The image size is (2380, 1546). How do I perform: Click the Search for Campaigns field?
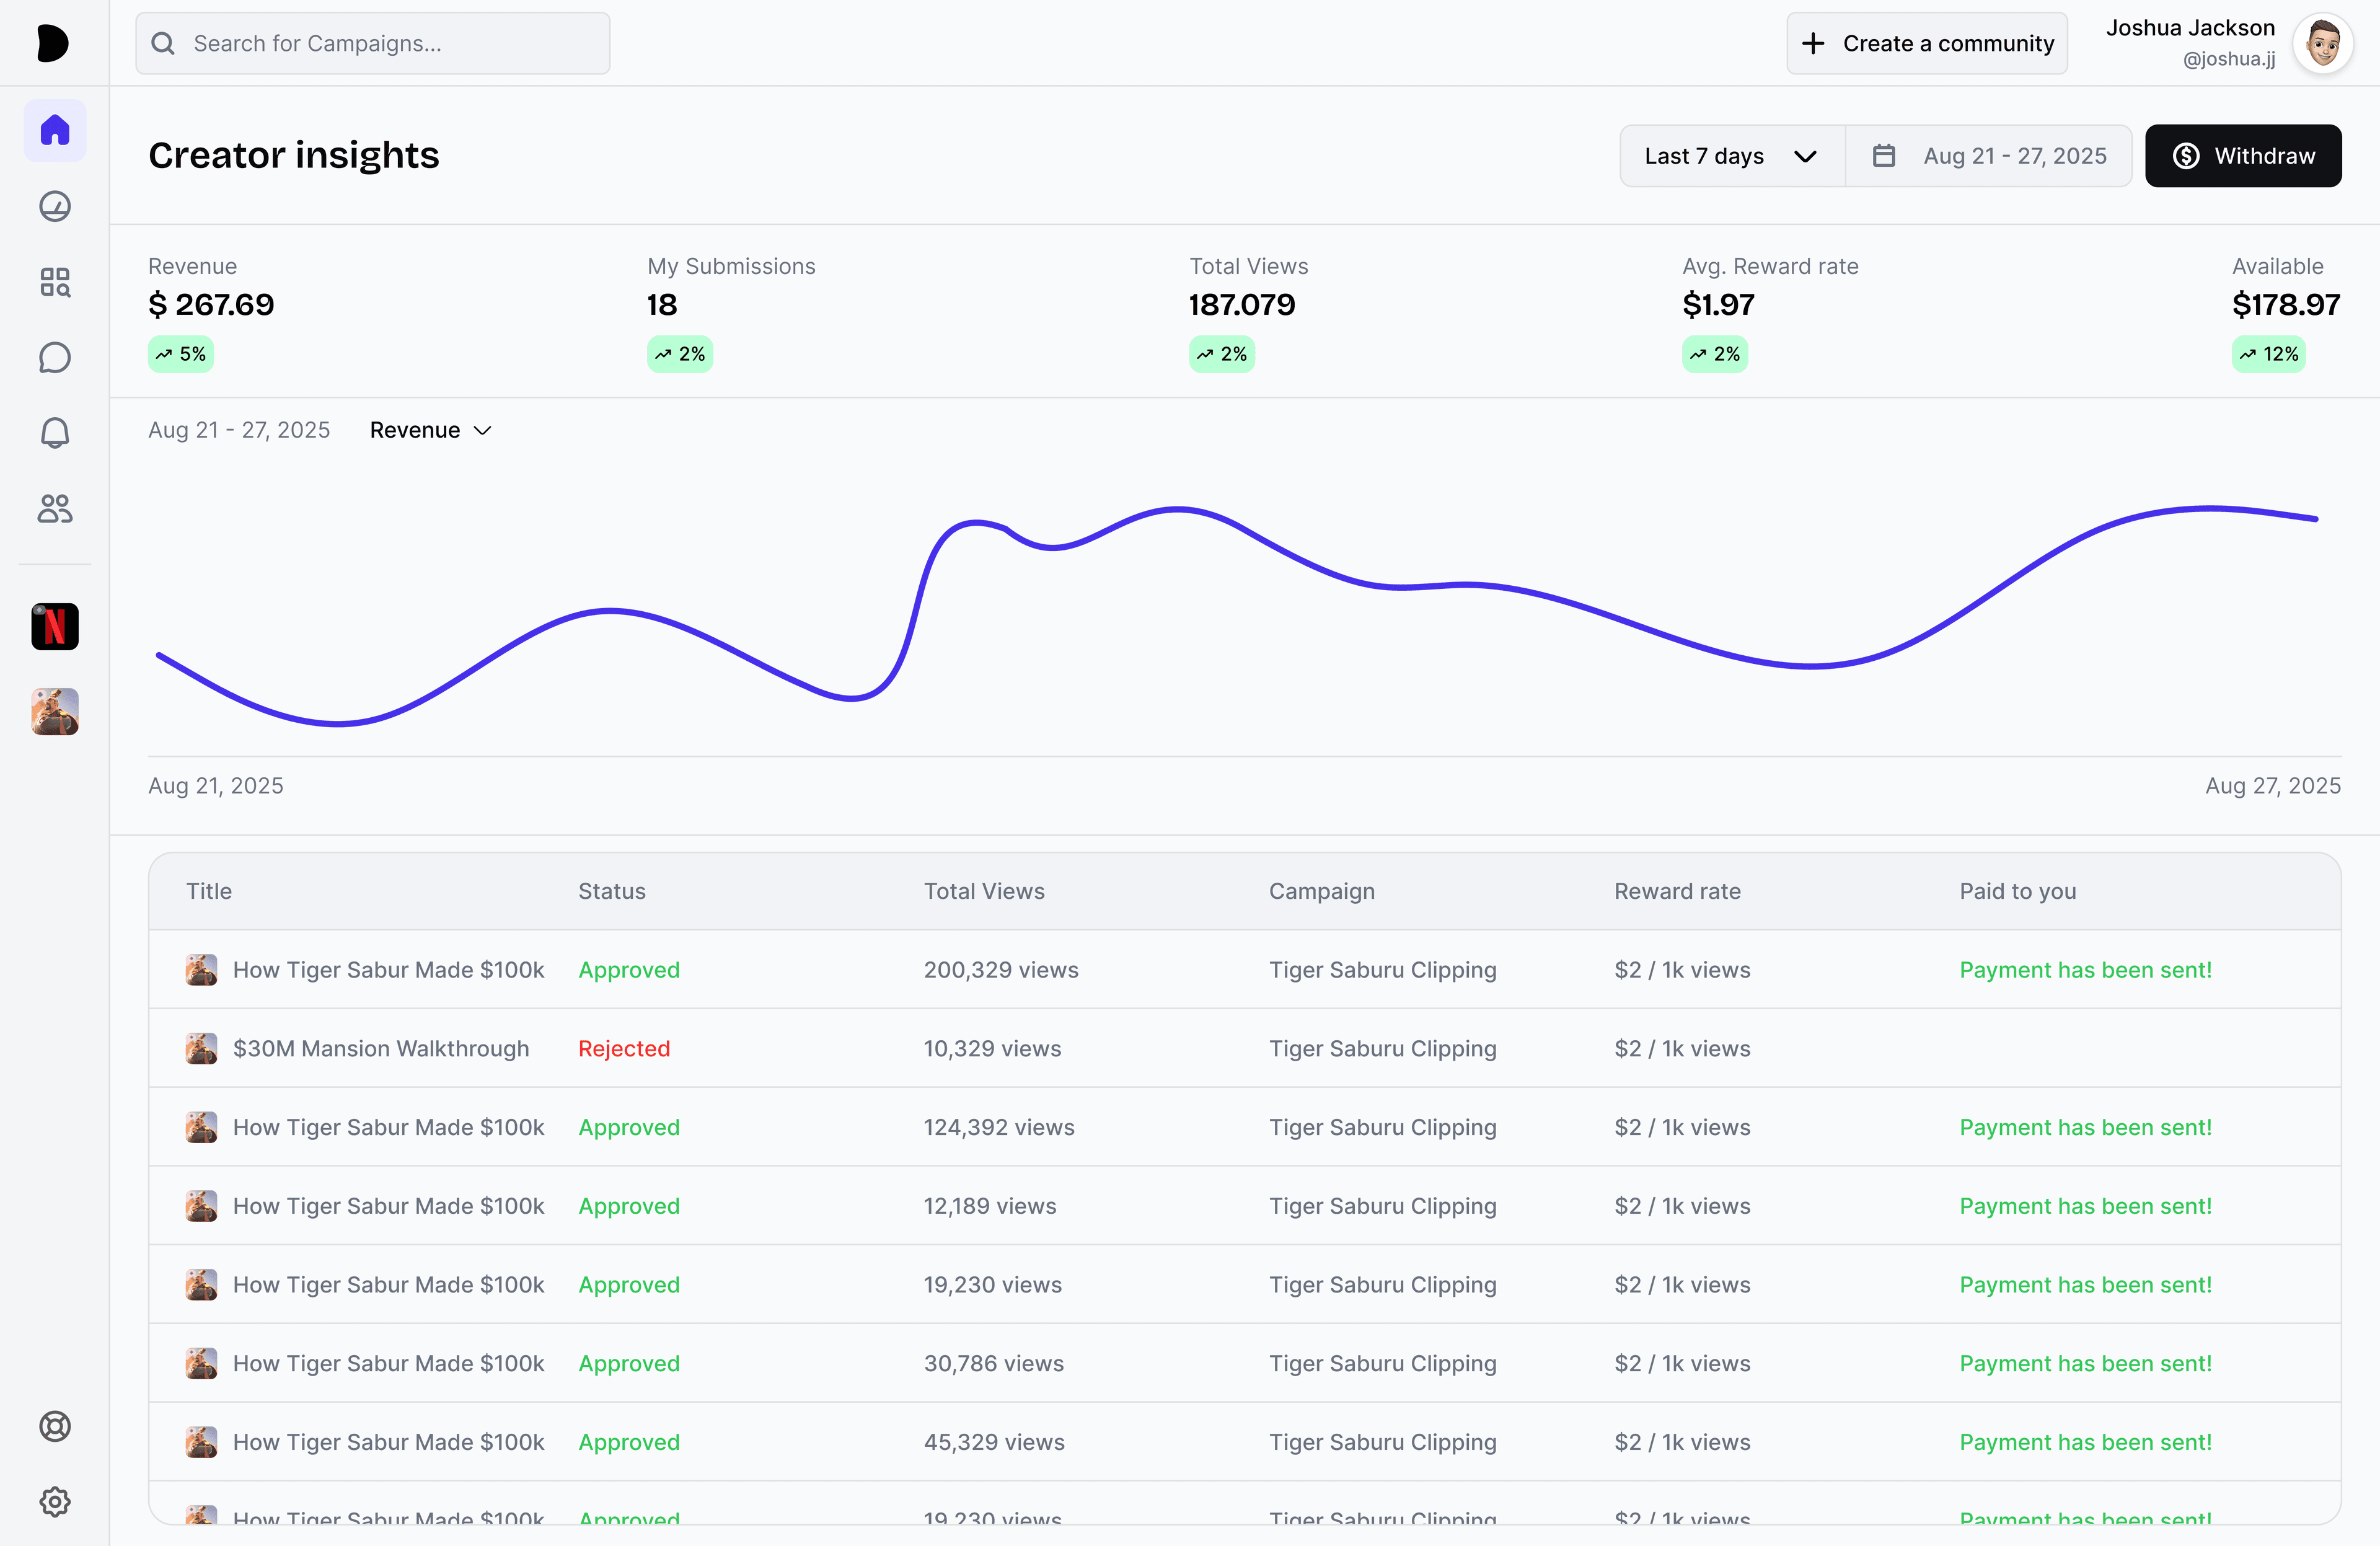click(x=372, y=43)
